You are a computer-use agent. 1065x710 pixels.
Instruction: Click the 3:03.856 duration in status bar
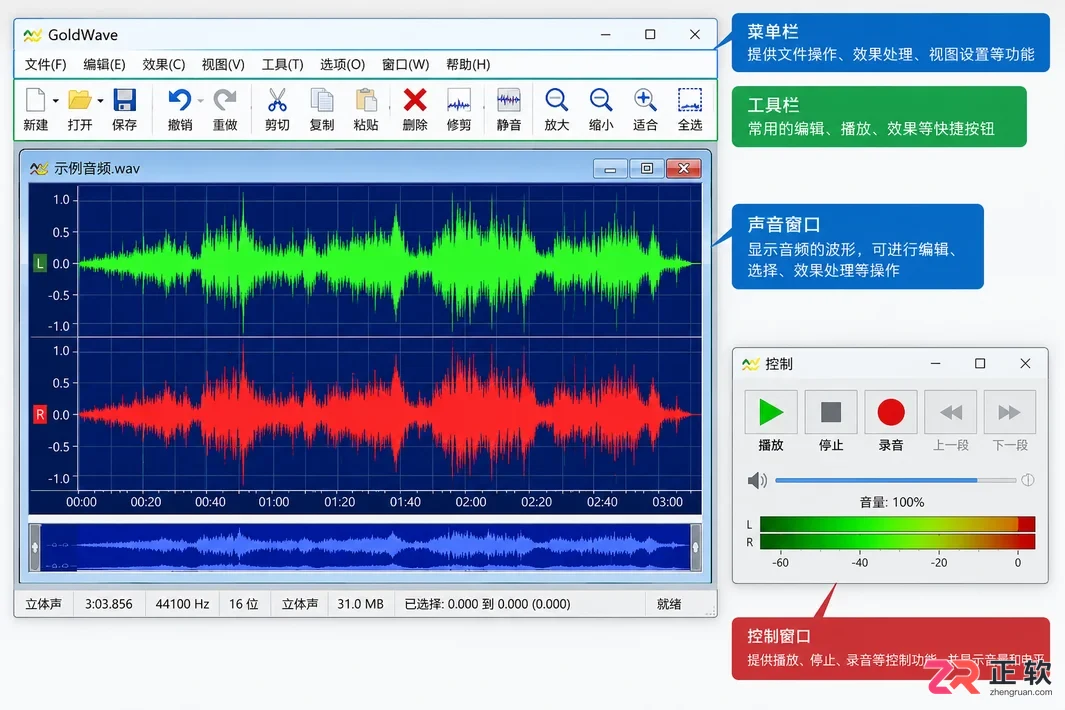click(x=109, y=604)
